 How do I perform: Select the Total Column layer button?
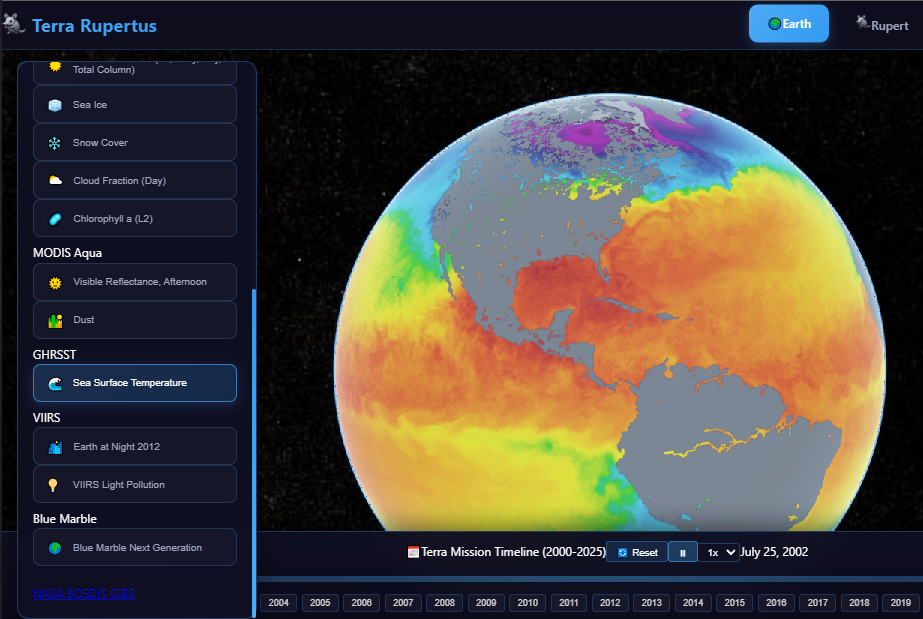[135, 72]
